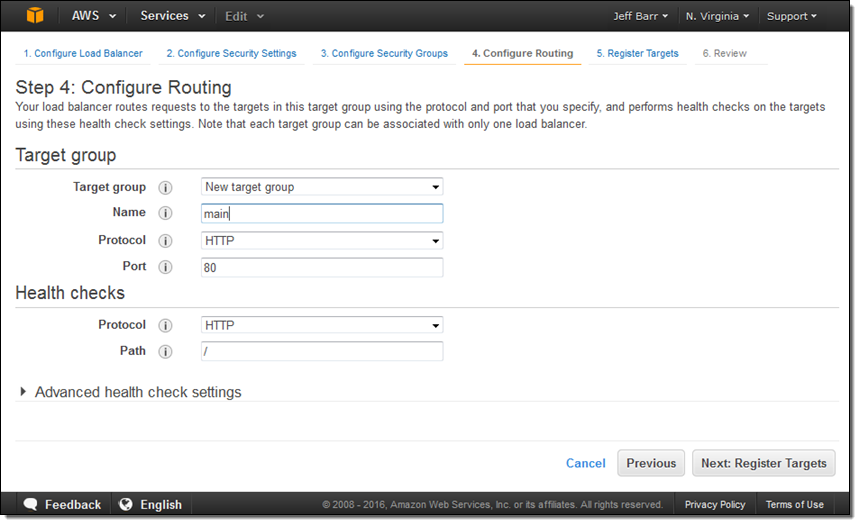Open the health checks Protocol dropdown
The image size is (860, 525).
coord(321,326)
